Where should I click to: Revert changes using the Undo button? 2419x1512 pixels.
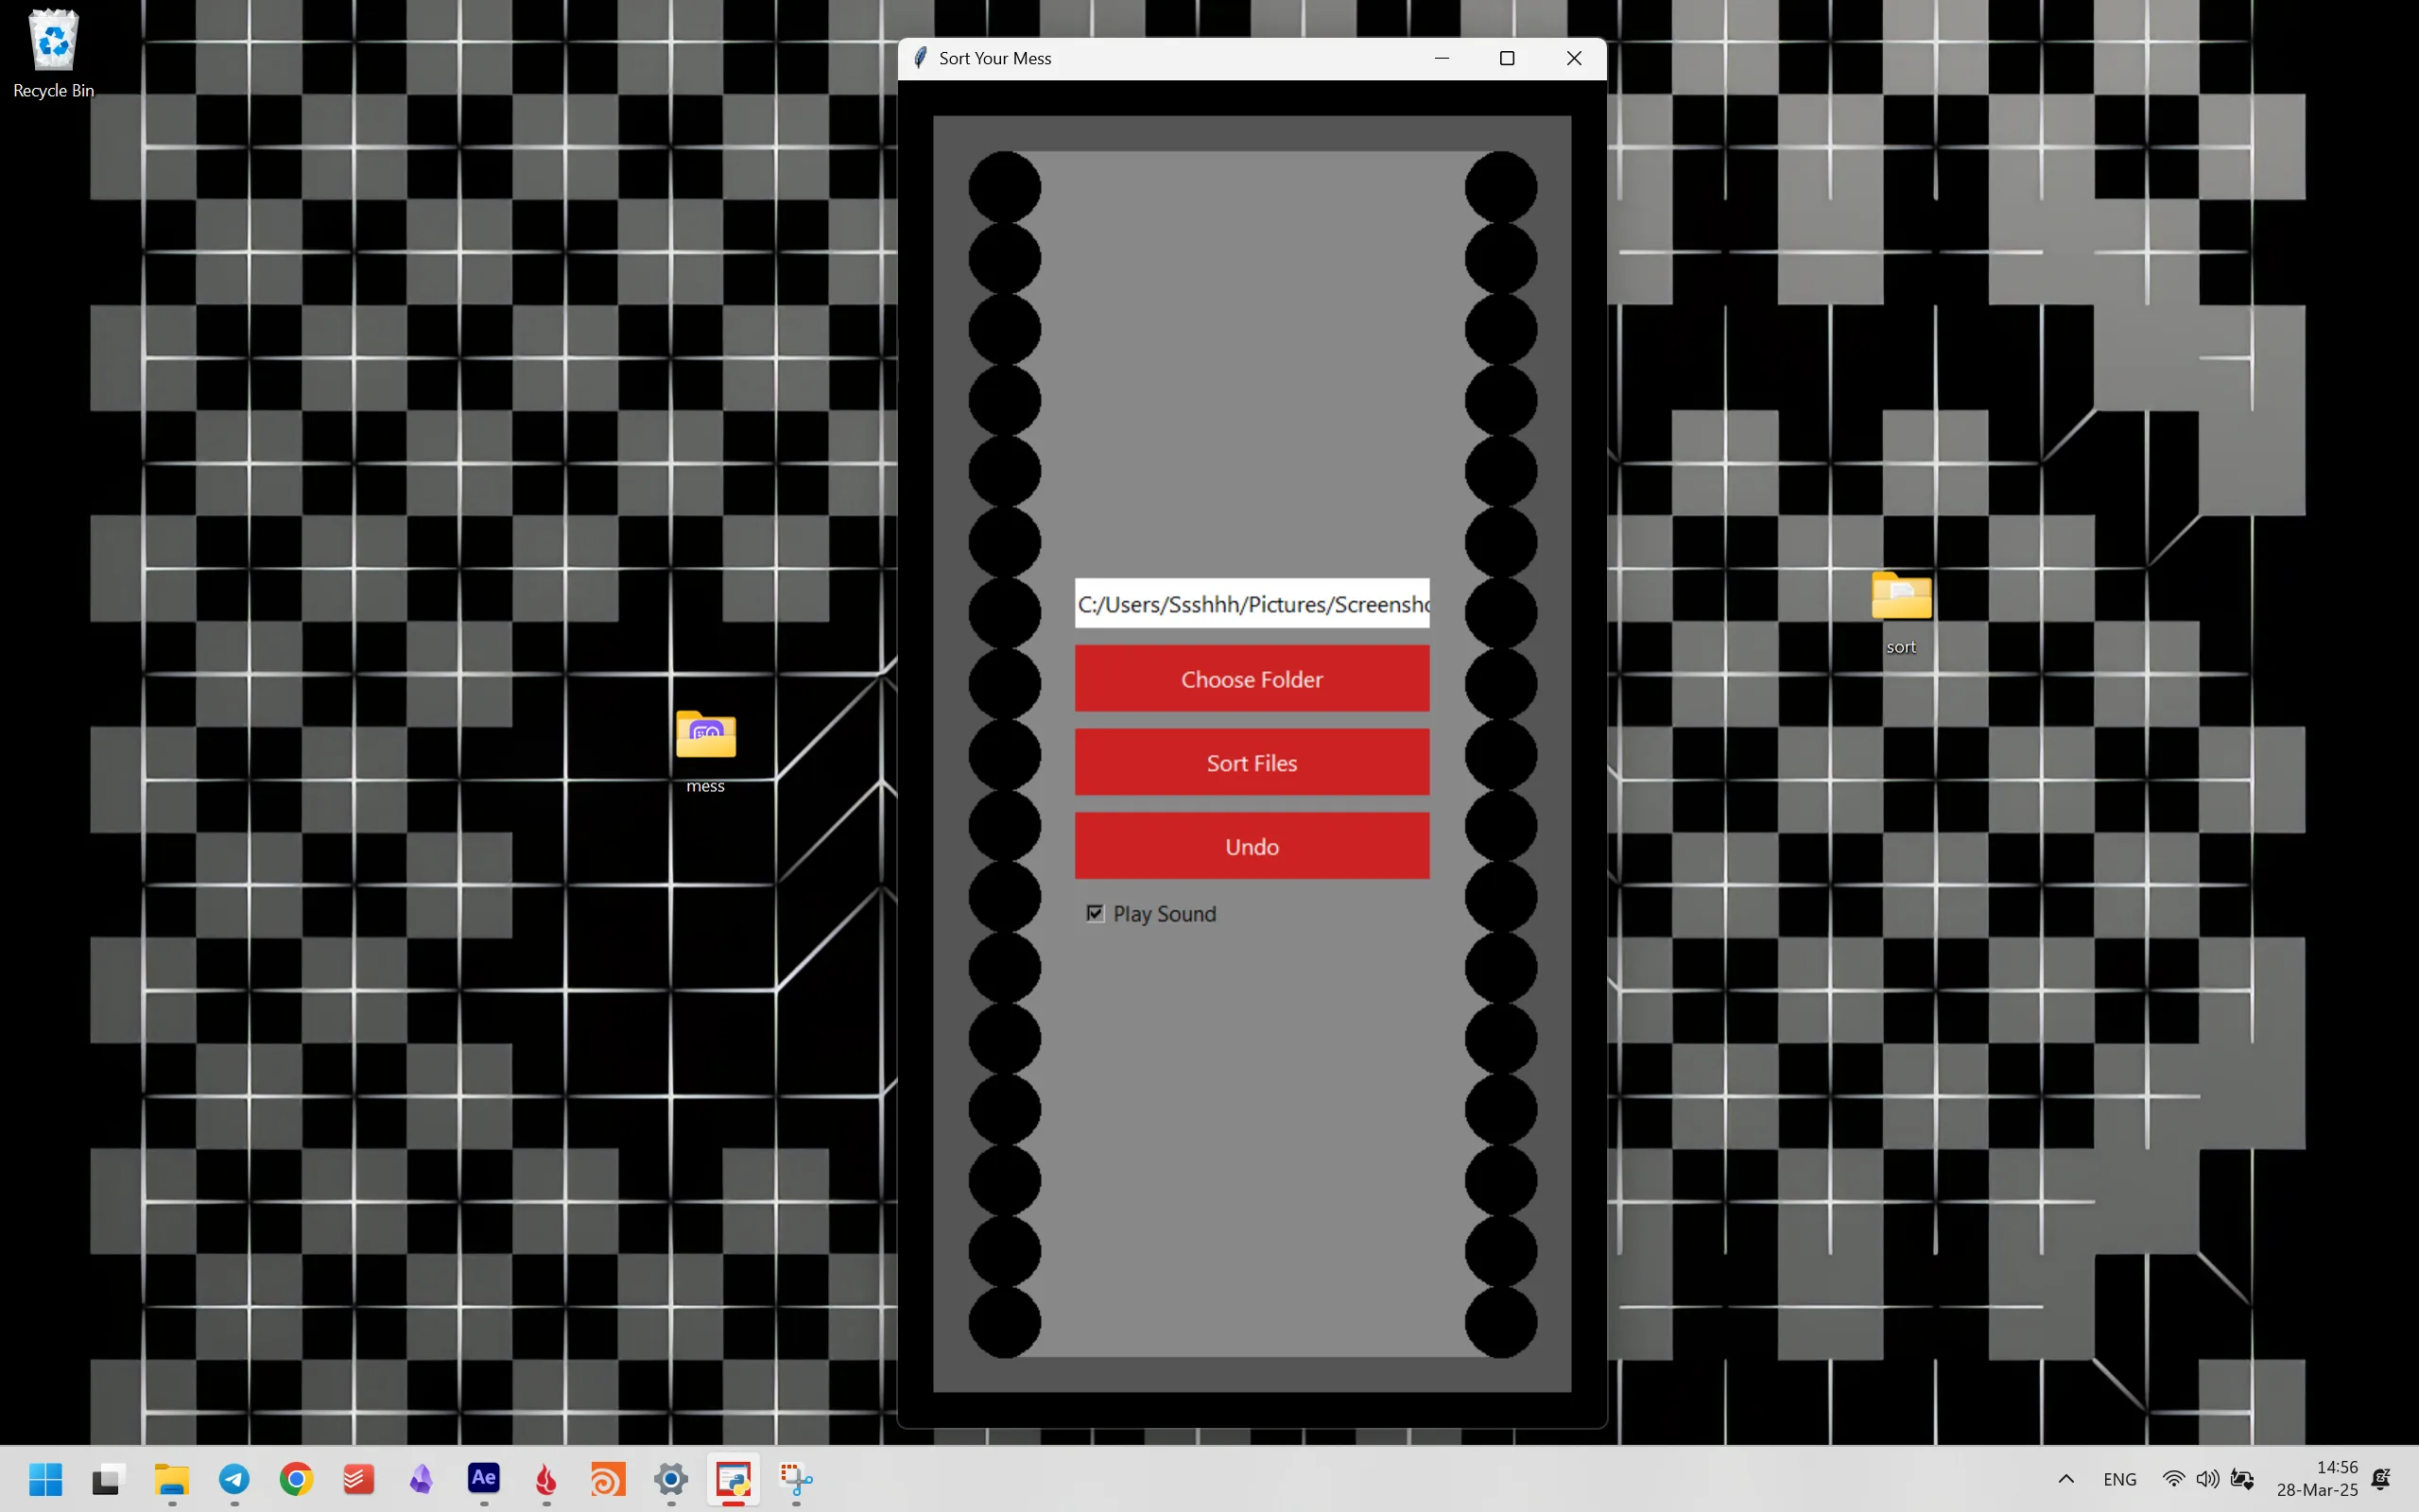[x=1252, y=846]
